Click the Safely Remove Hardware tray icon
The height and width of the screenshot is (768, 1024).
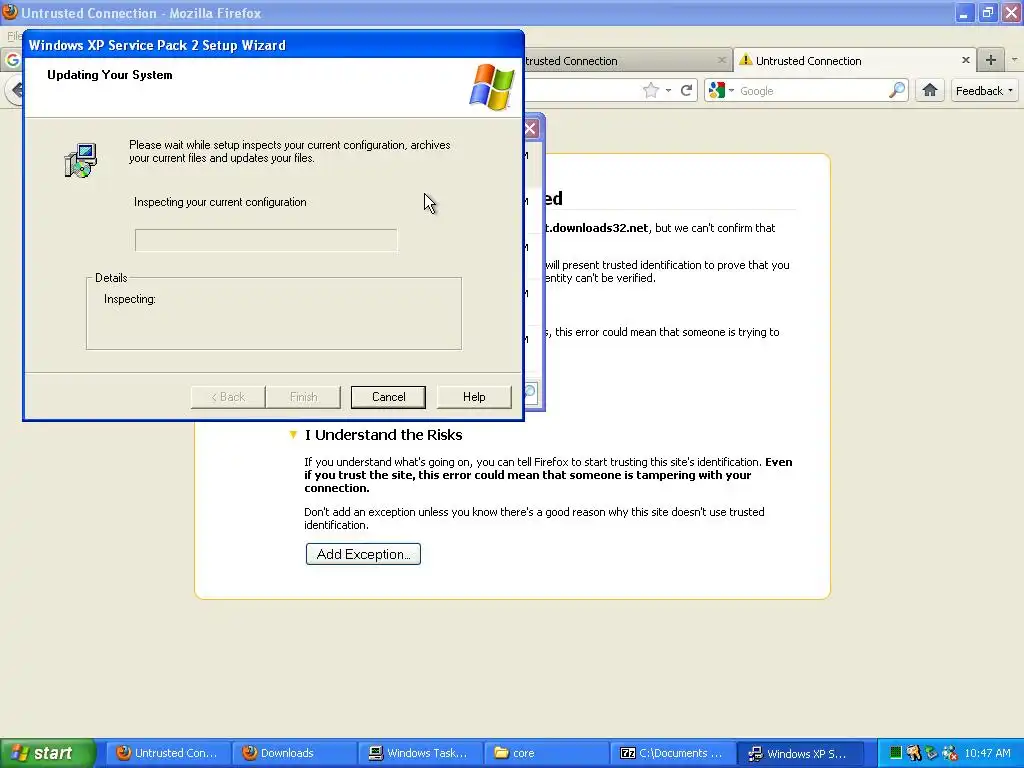[x=931, y=753]
